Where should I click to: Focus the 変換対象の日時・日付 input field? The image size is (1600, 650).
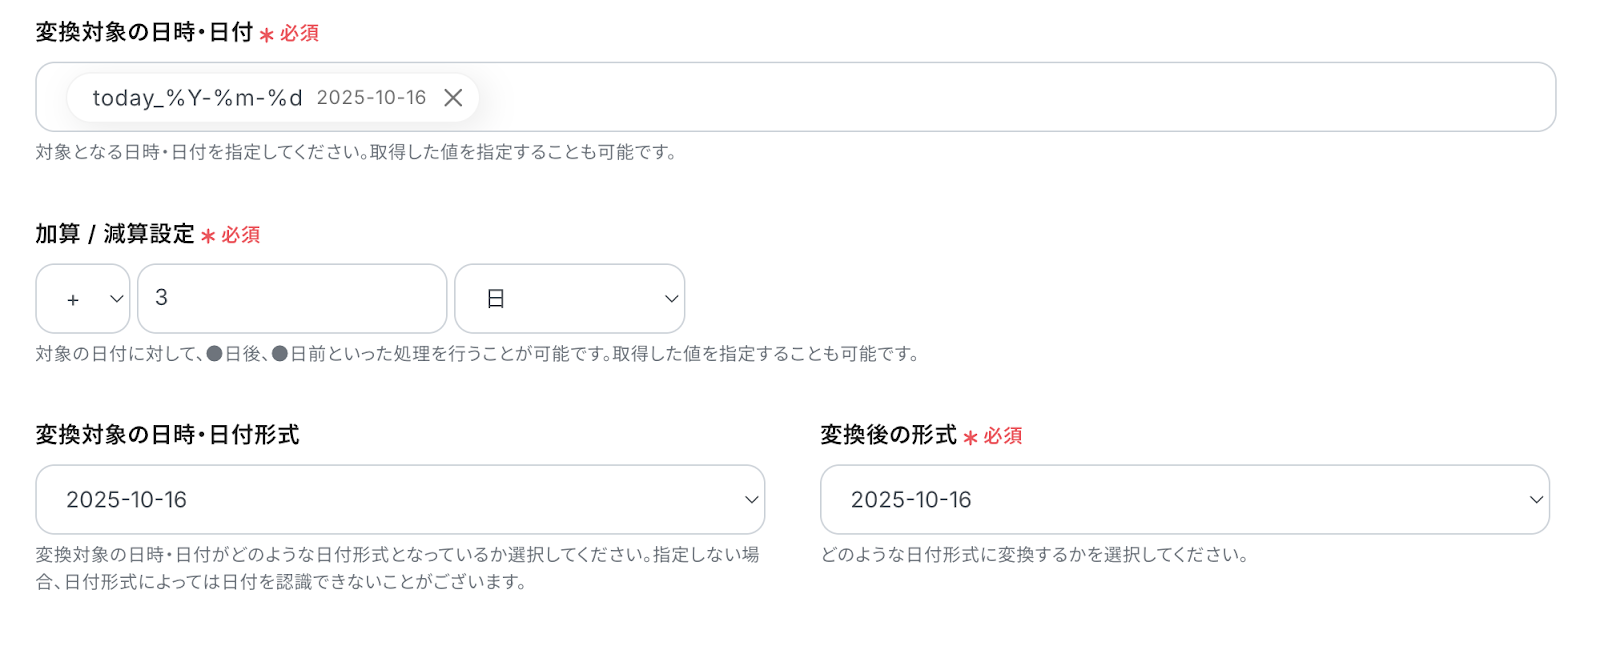coord(1000,97)
